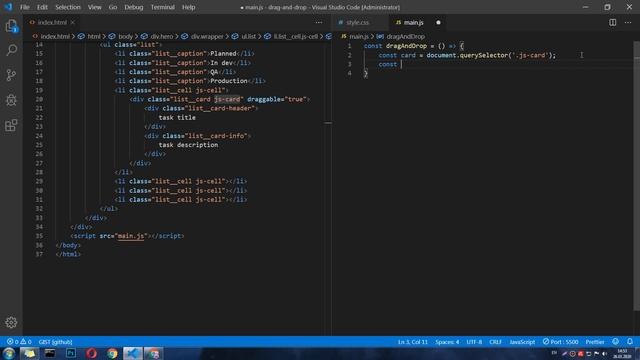The height and width of the screenshot is (360, 640).
Task: Open the Go menu
Action: [113, 7]
